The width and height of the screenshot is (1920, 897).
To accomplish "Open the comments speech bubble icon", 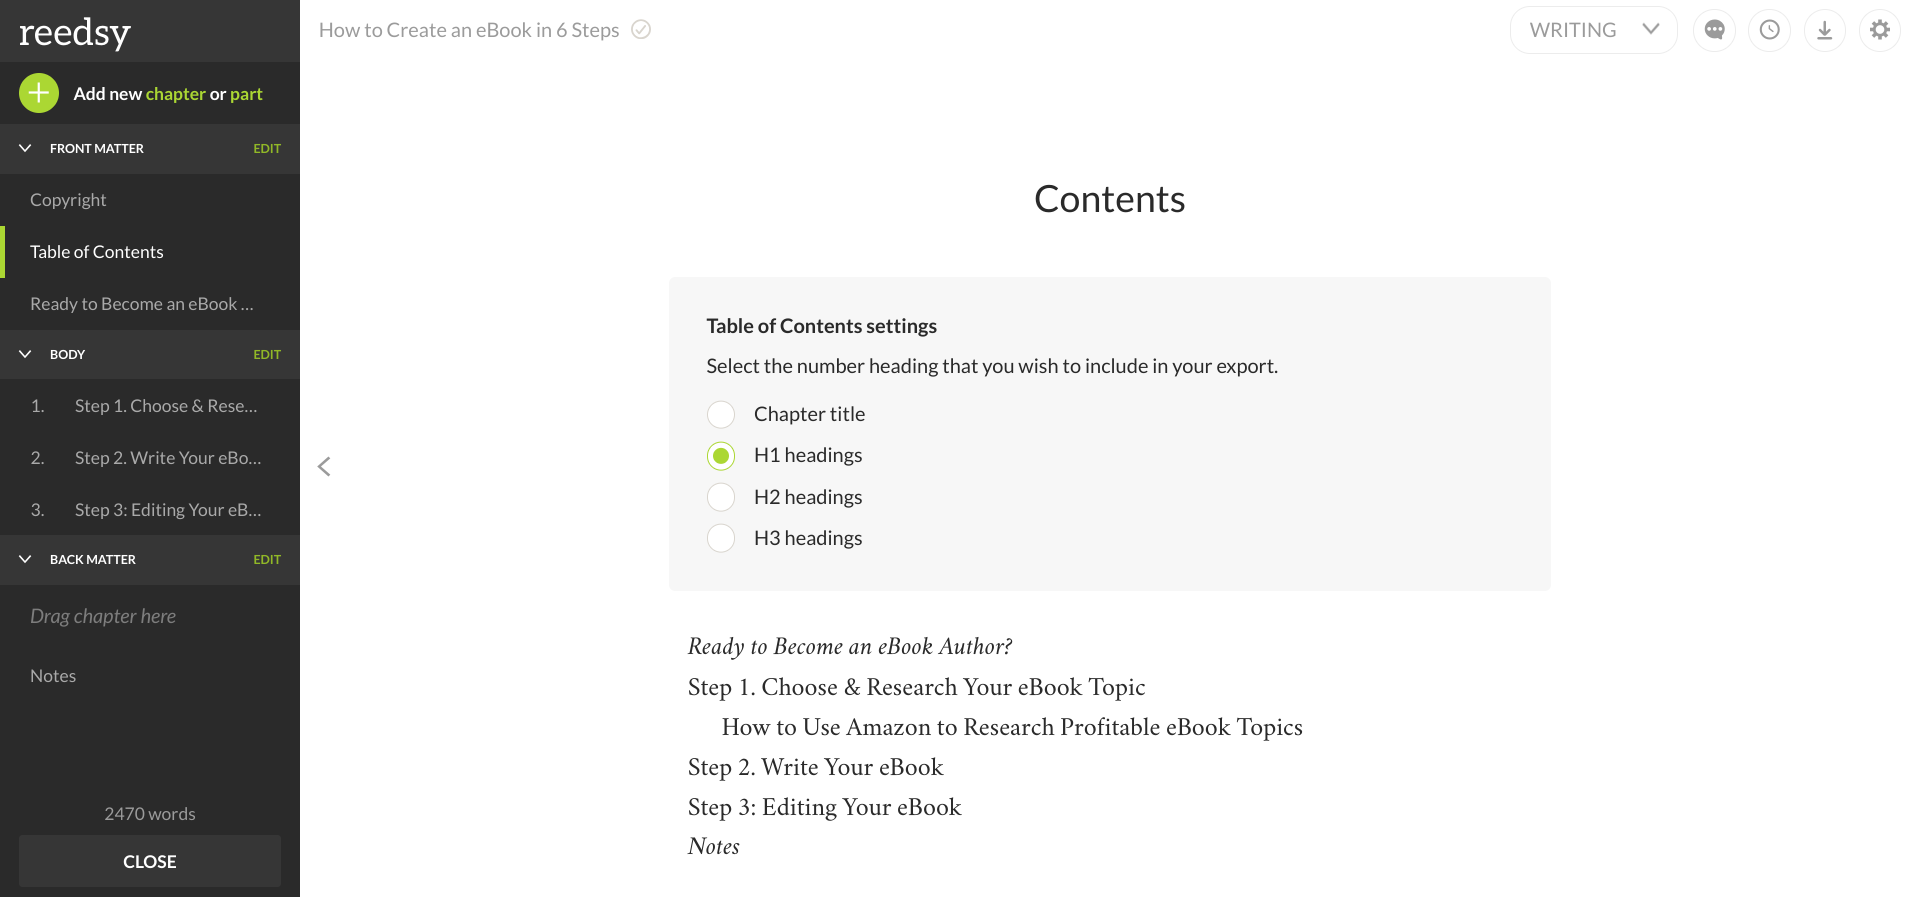I will click(1714, 30).
